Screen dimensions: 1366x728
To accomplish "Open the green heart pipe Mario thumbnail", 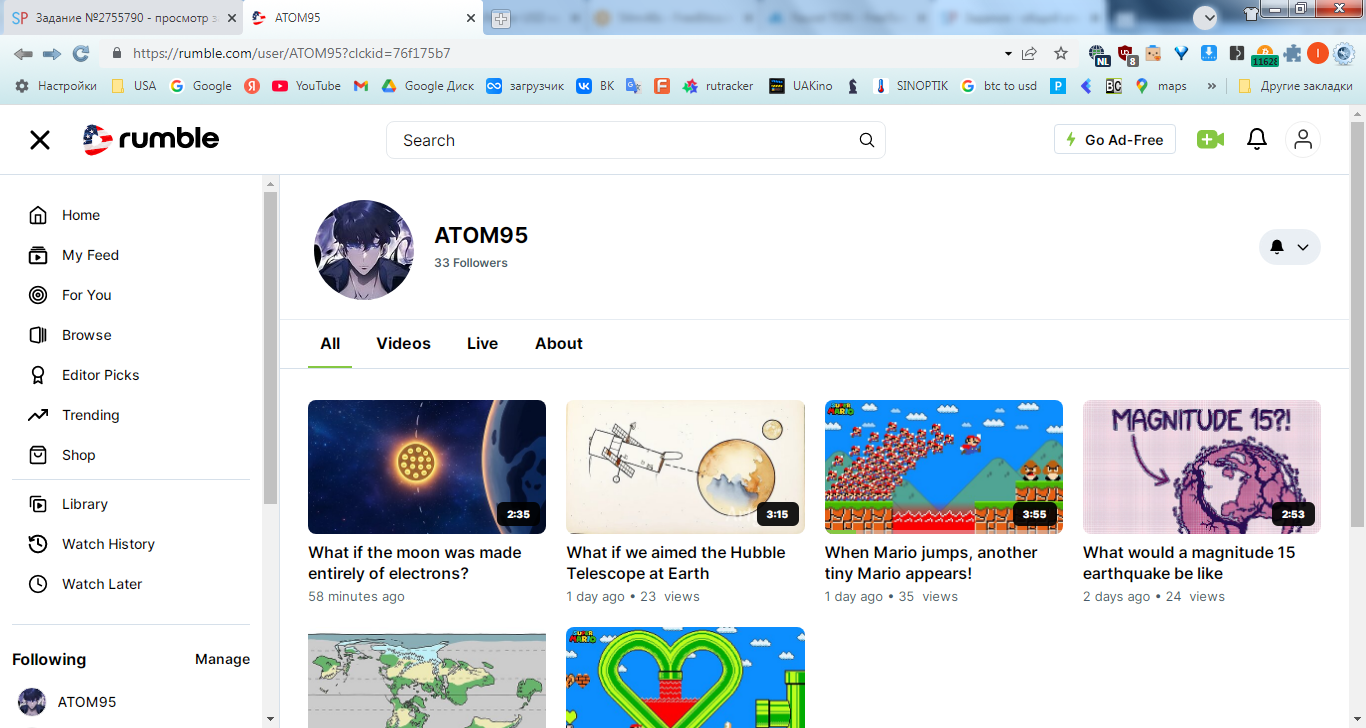I will (x=685, y=677).
